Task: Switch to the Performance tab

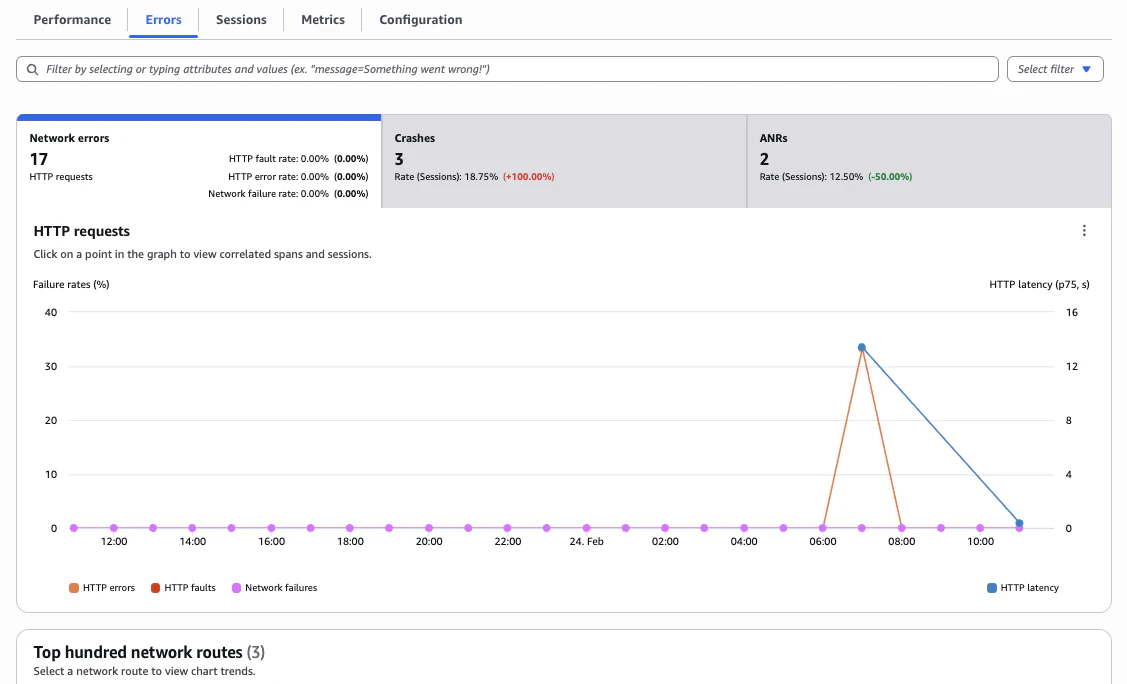Action: tap(72, 19)
